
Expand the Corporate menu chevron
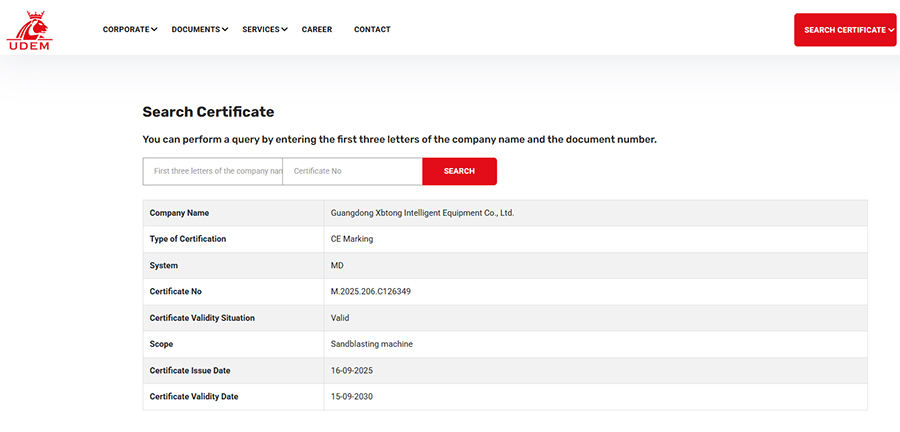tap(154, 30)
